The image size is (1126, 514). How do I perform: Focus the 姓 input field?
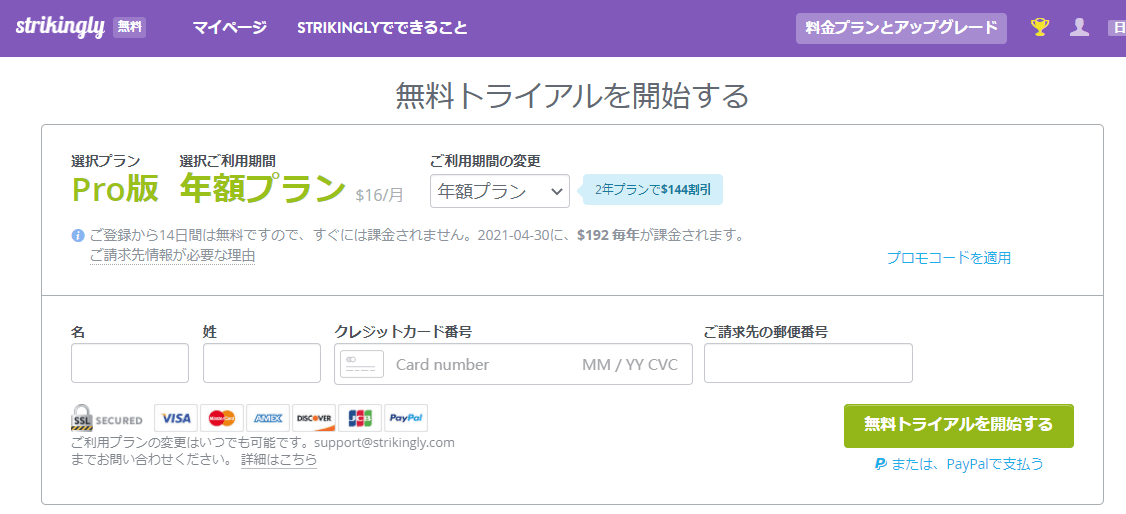pyautogui.click(x=262, y=363)
